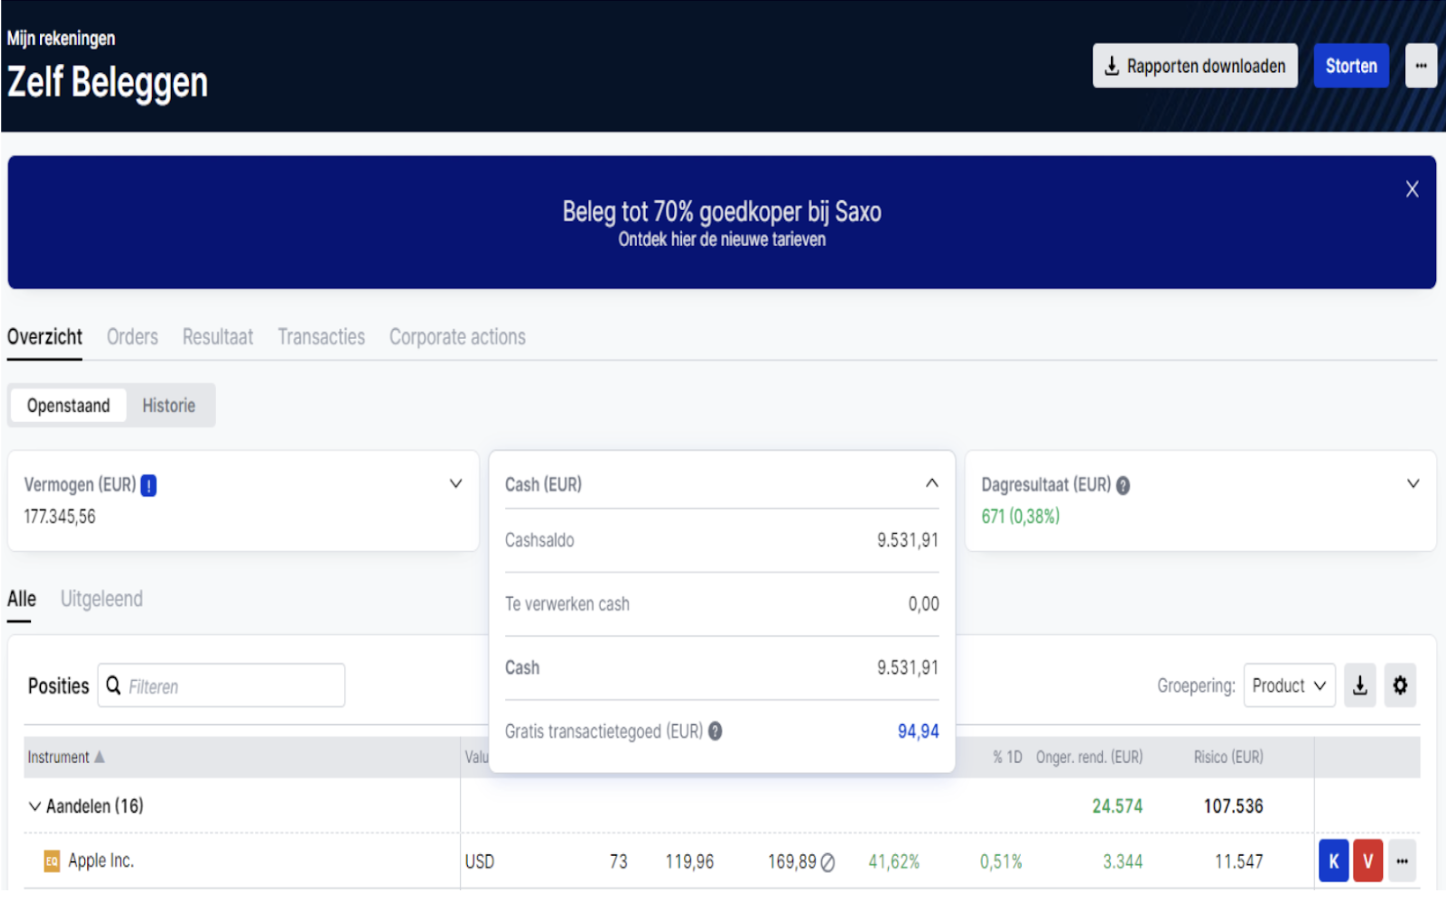The width and height of the screenshot is (1446, 898).
Task: Click the Filteren search field
Action: (x=221, y=686)
